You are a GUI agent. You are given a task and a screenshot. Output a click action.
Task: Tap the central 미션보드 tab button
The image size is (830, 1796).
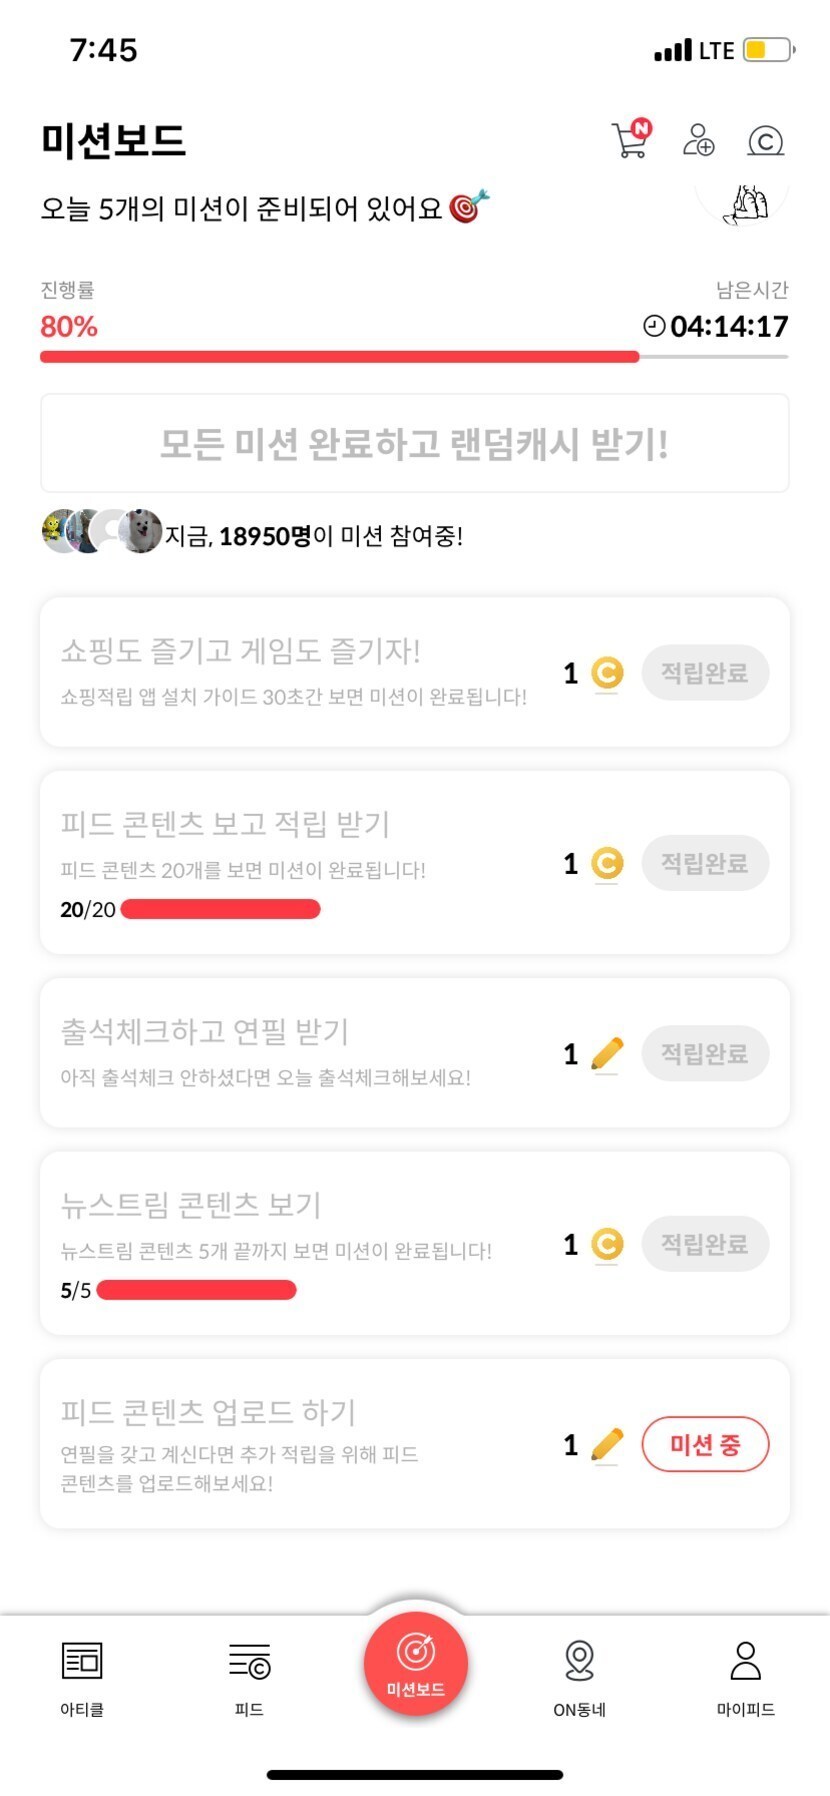tap(415, 1664)
